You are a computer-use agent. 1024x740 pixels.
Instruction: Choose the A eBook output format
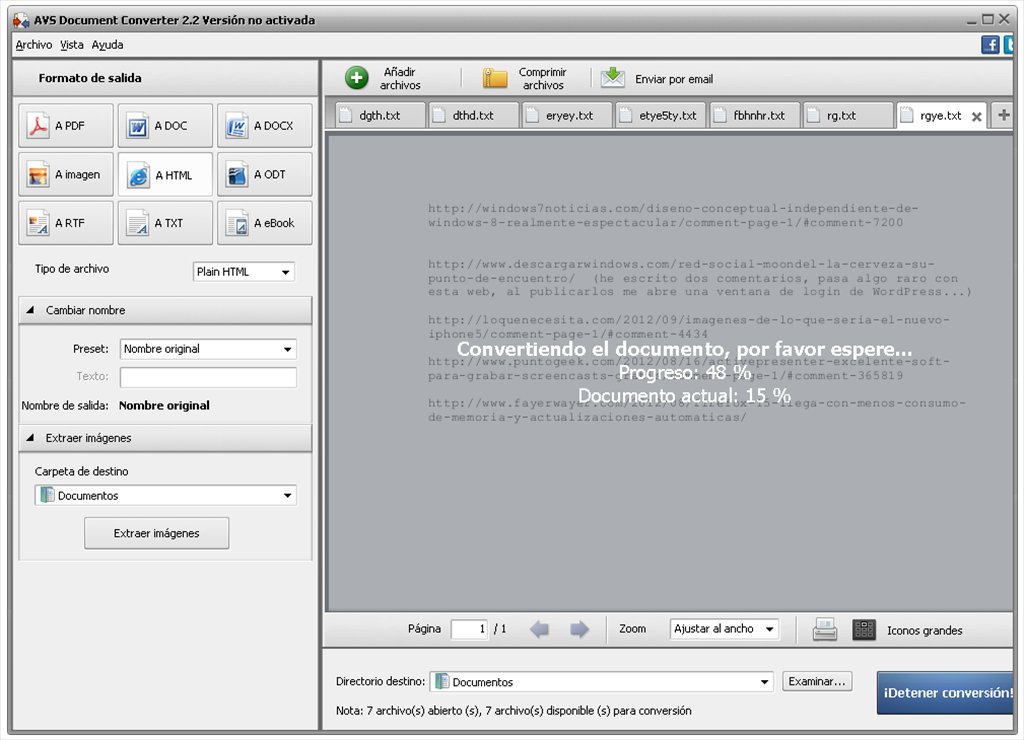coord(264,223)
